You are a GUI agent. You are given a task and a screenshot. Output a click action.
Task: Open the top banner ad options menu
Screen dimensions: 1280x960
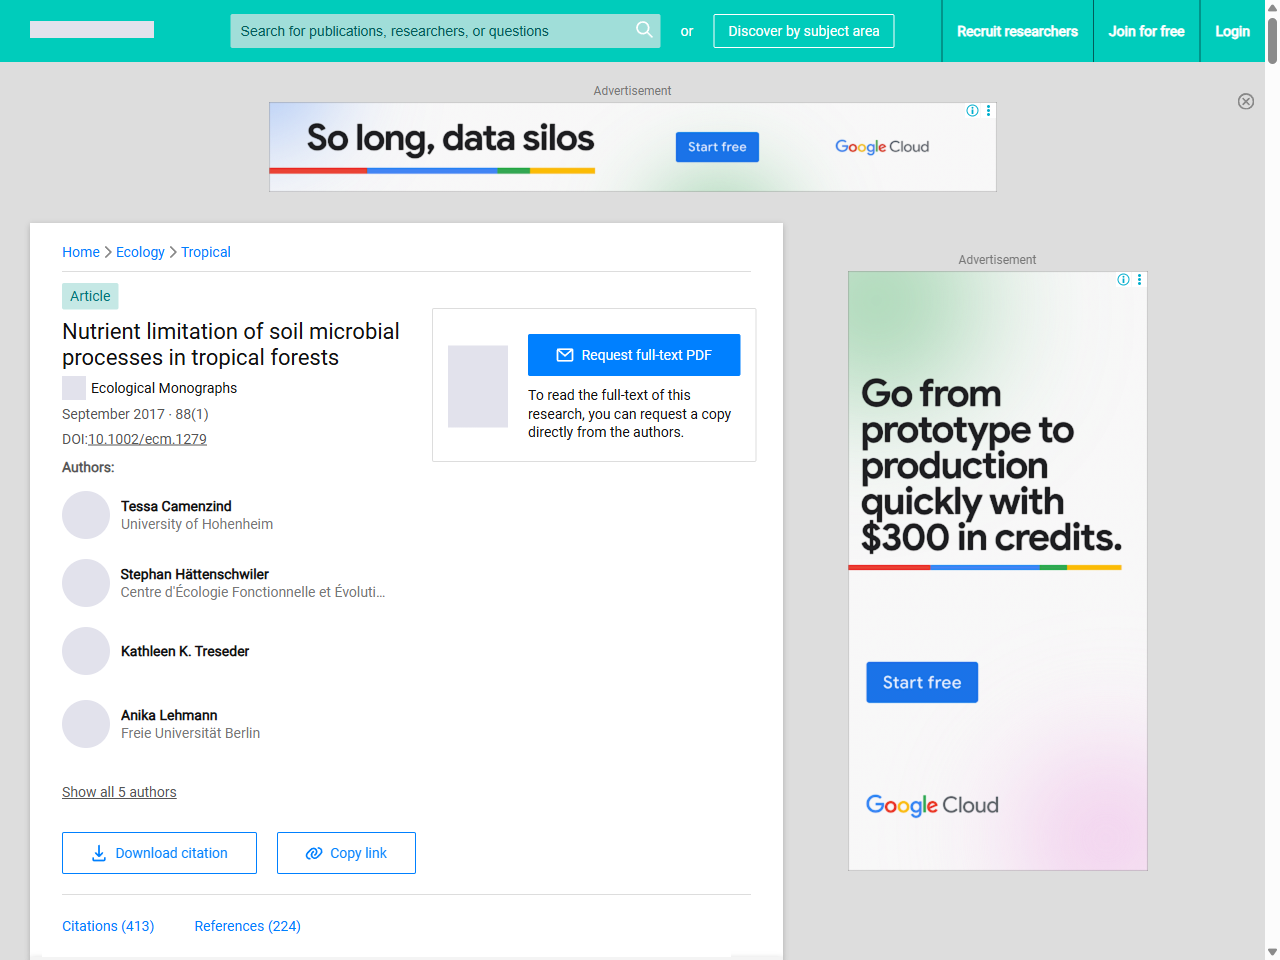coord(988,111)
